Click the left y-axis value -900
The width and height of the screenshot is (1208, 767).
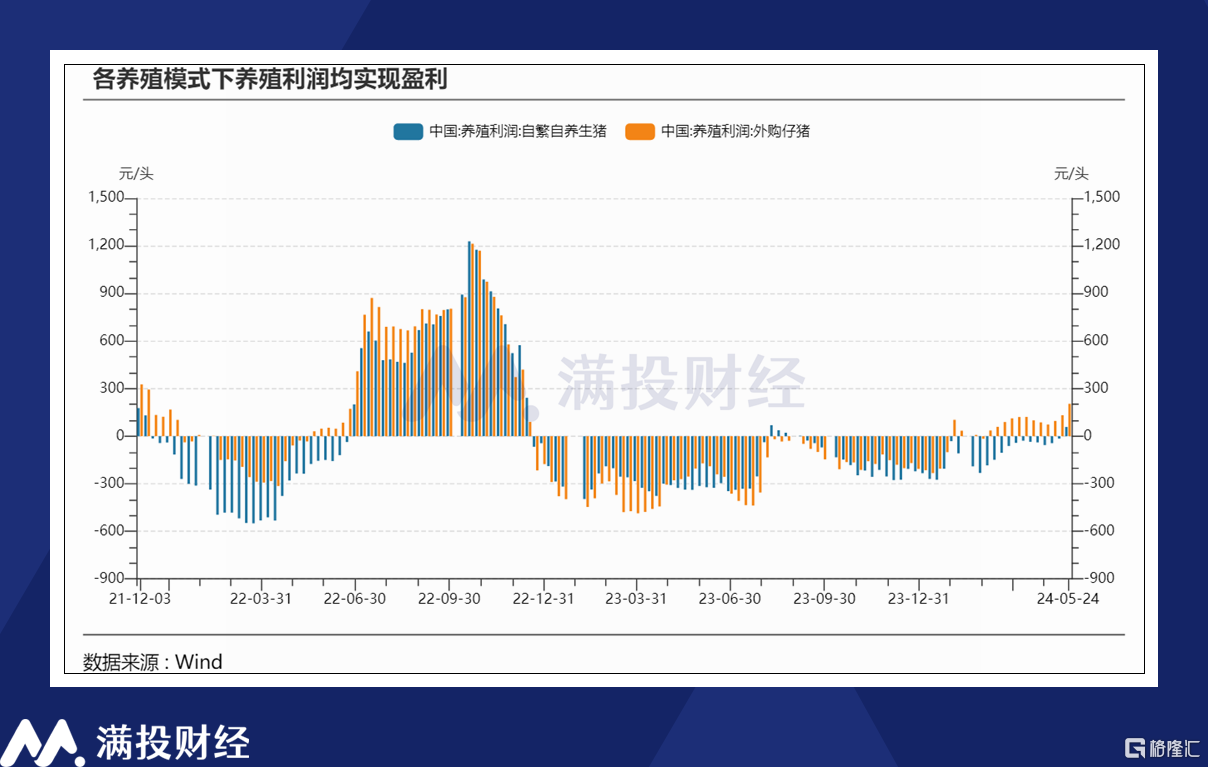tap(110, 579)
